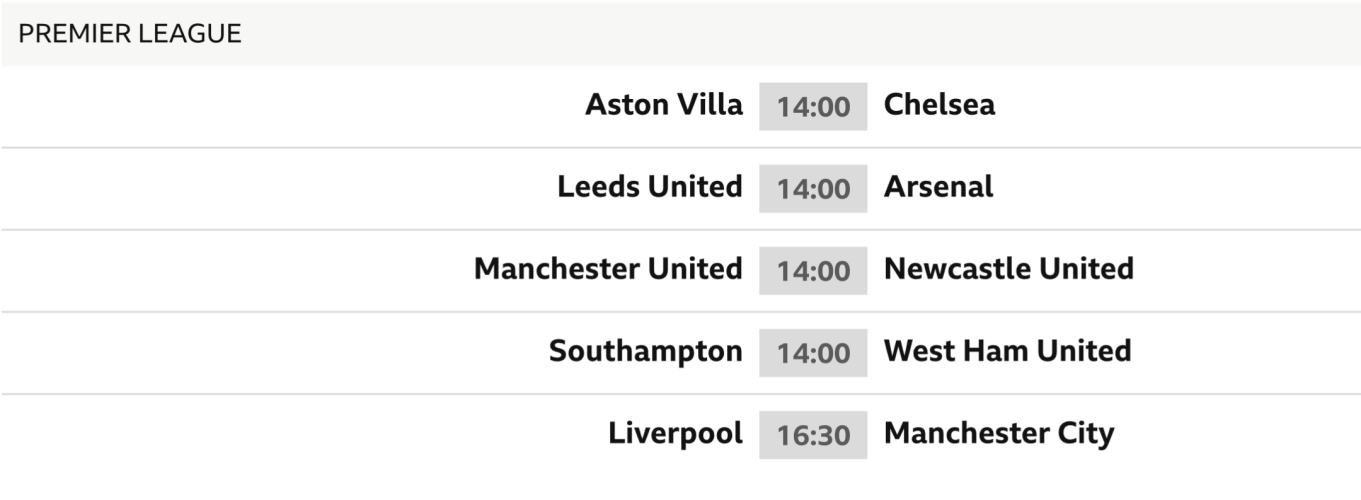
Task: Open the Aston Villa team link
Action: [664, 105]
